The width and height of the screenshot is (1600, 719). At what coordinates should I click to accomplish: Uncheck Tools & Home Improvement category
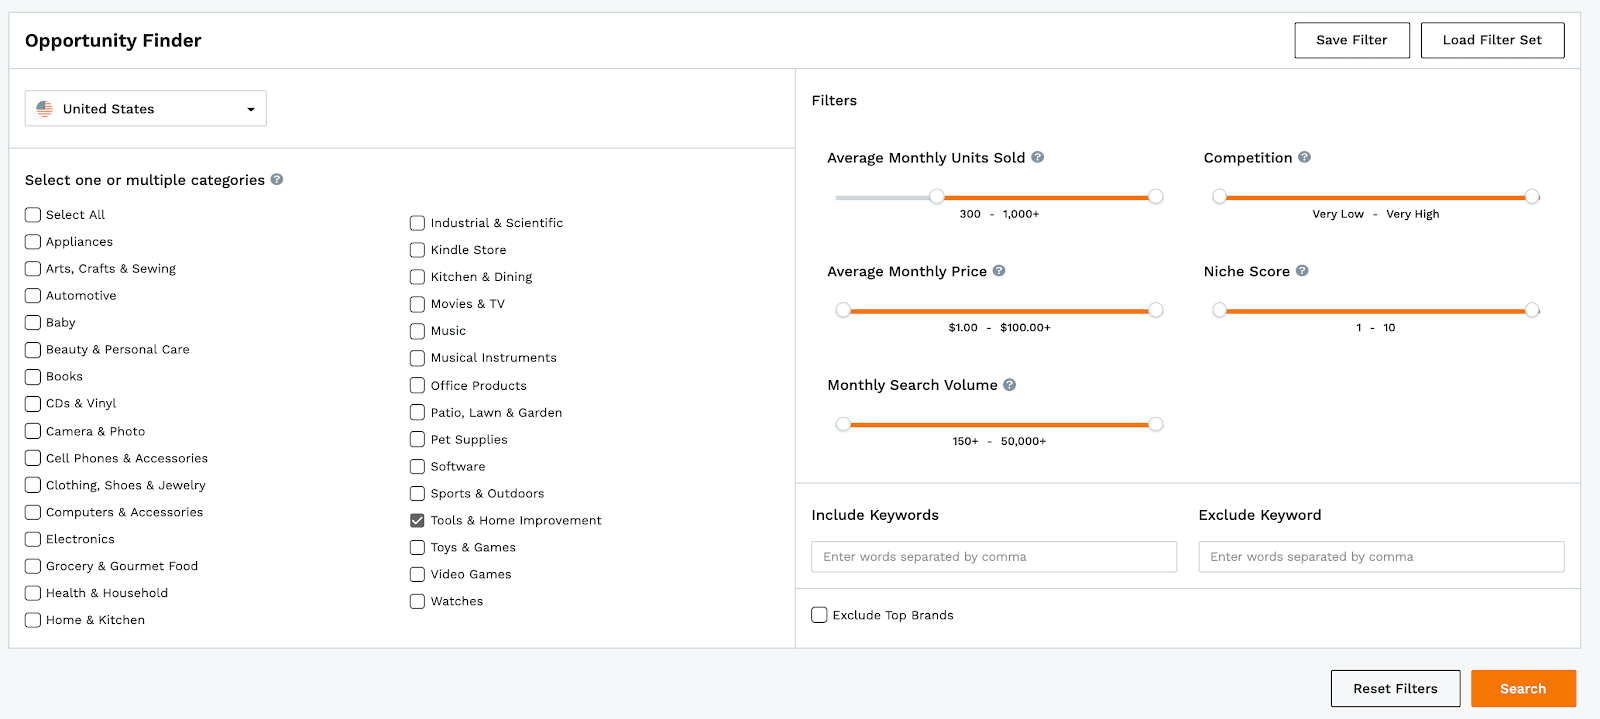coord(417,521)
